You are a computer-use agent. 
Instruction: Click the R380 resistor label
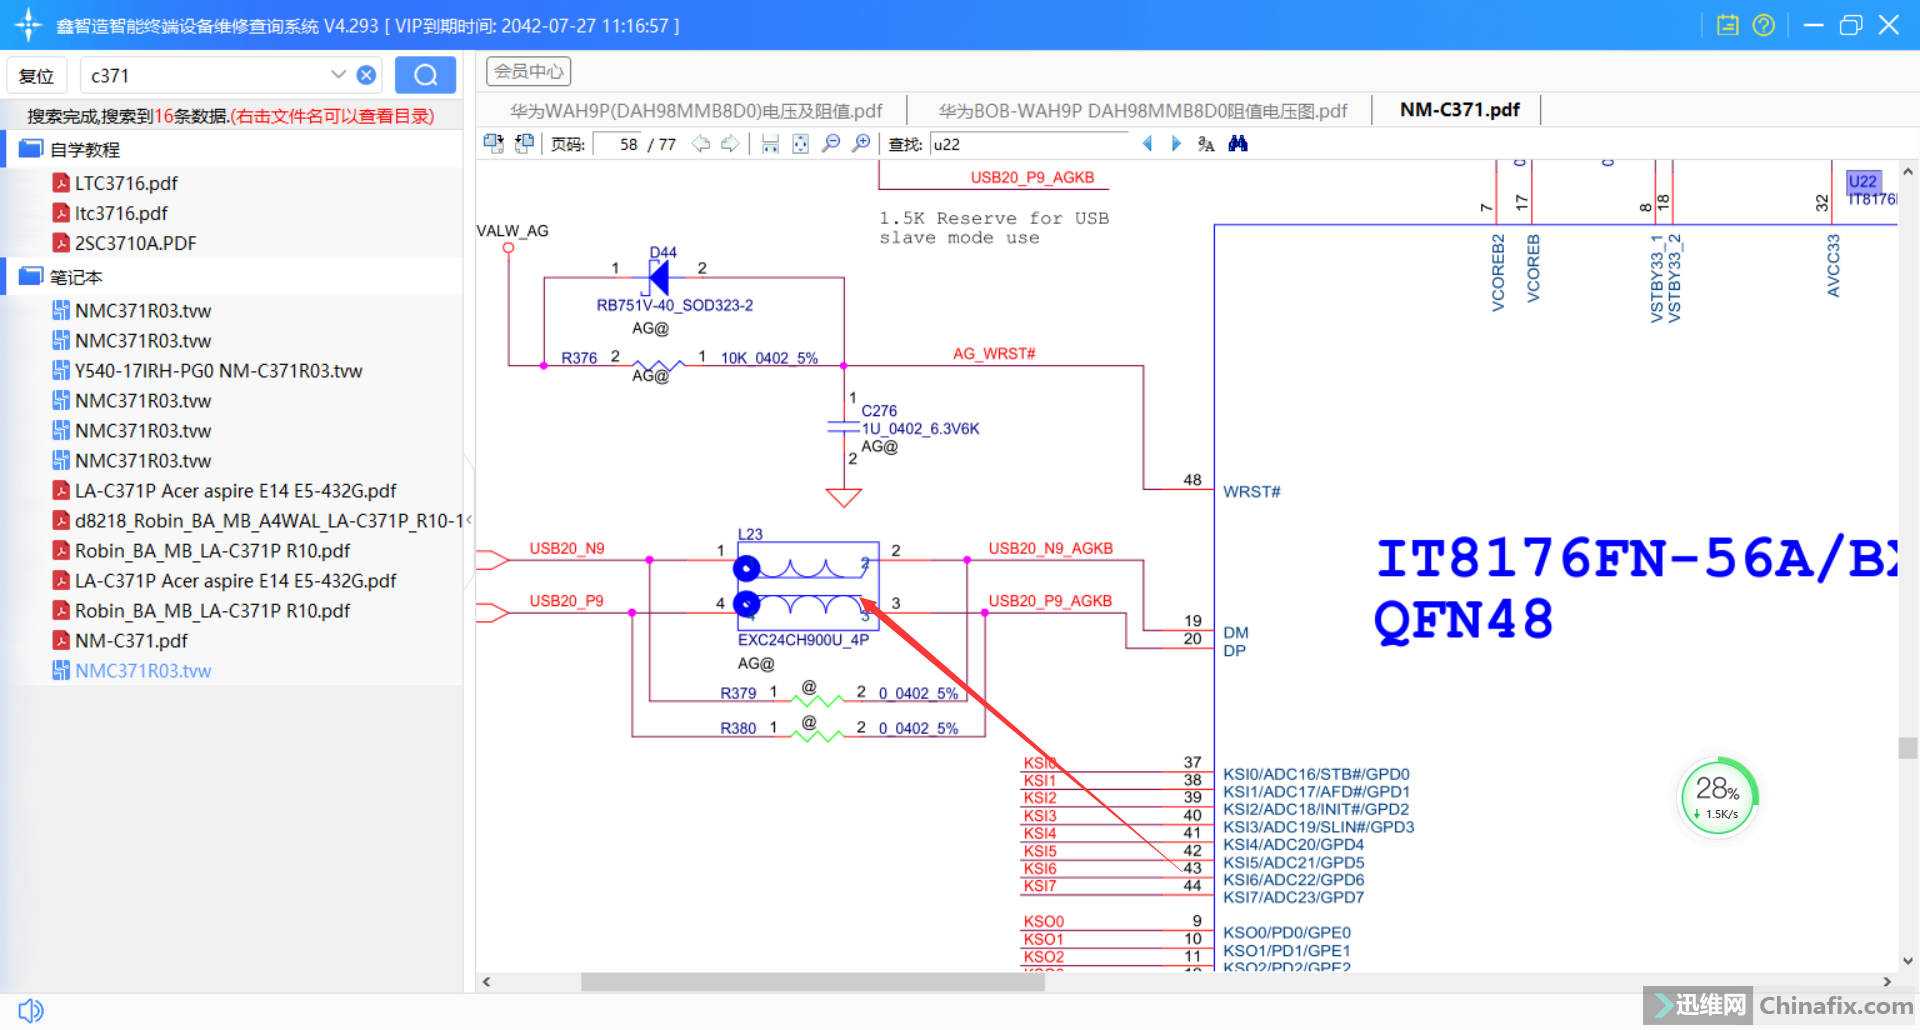click(738, 729)
